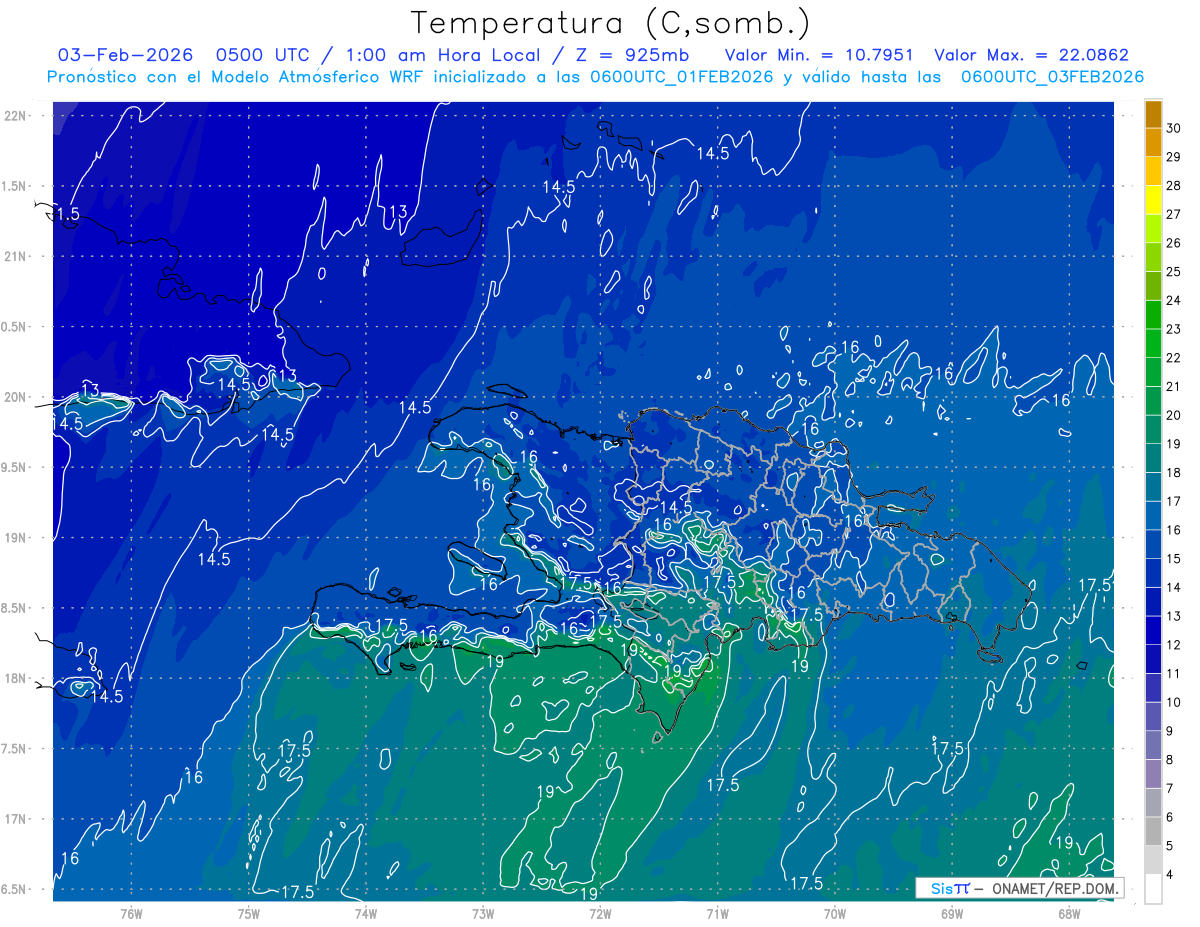Click the '73W' longitude axis label

(483, 914)
